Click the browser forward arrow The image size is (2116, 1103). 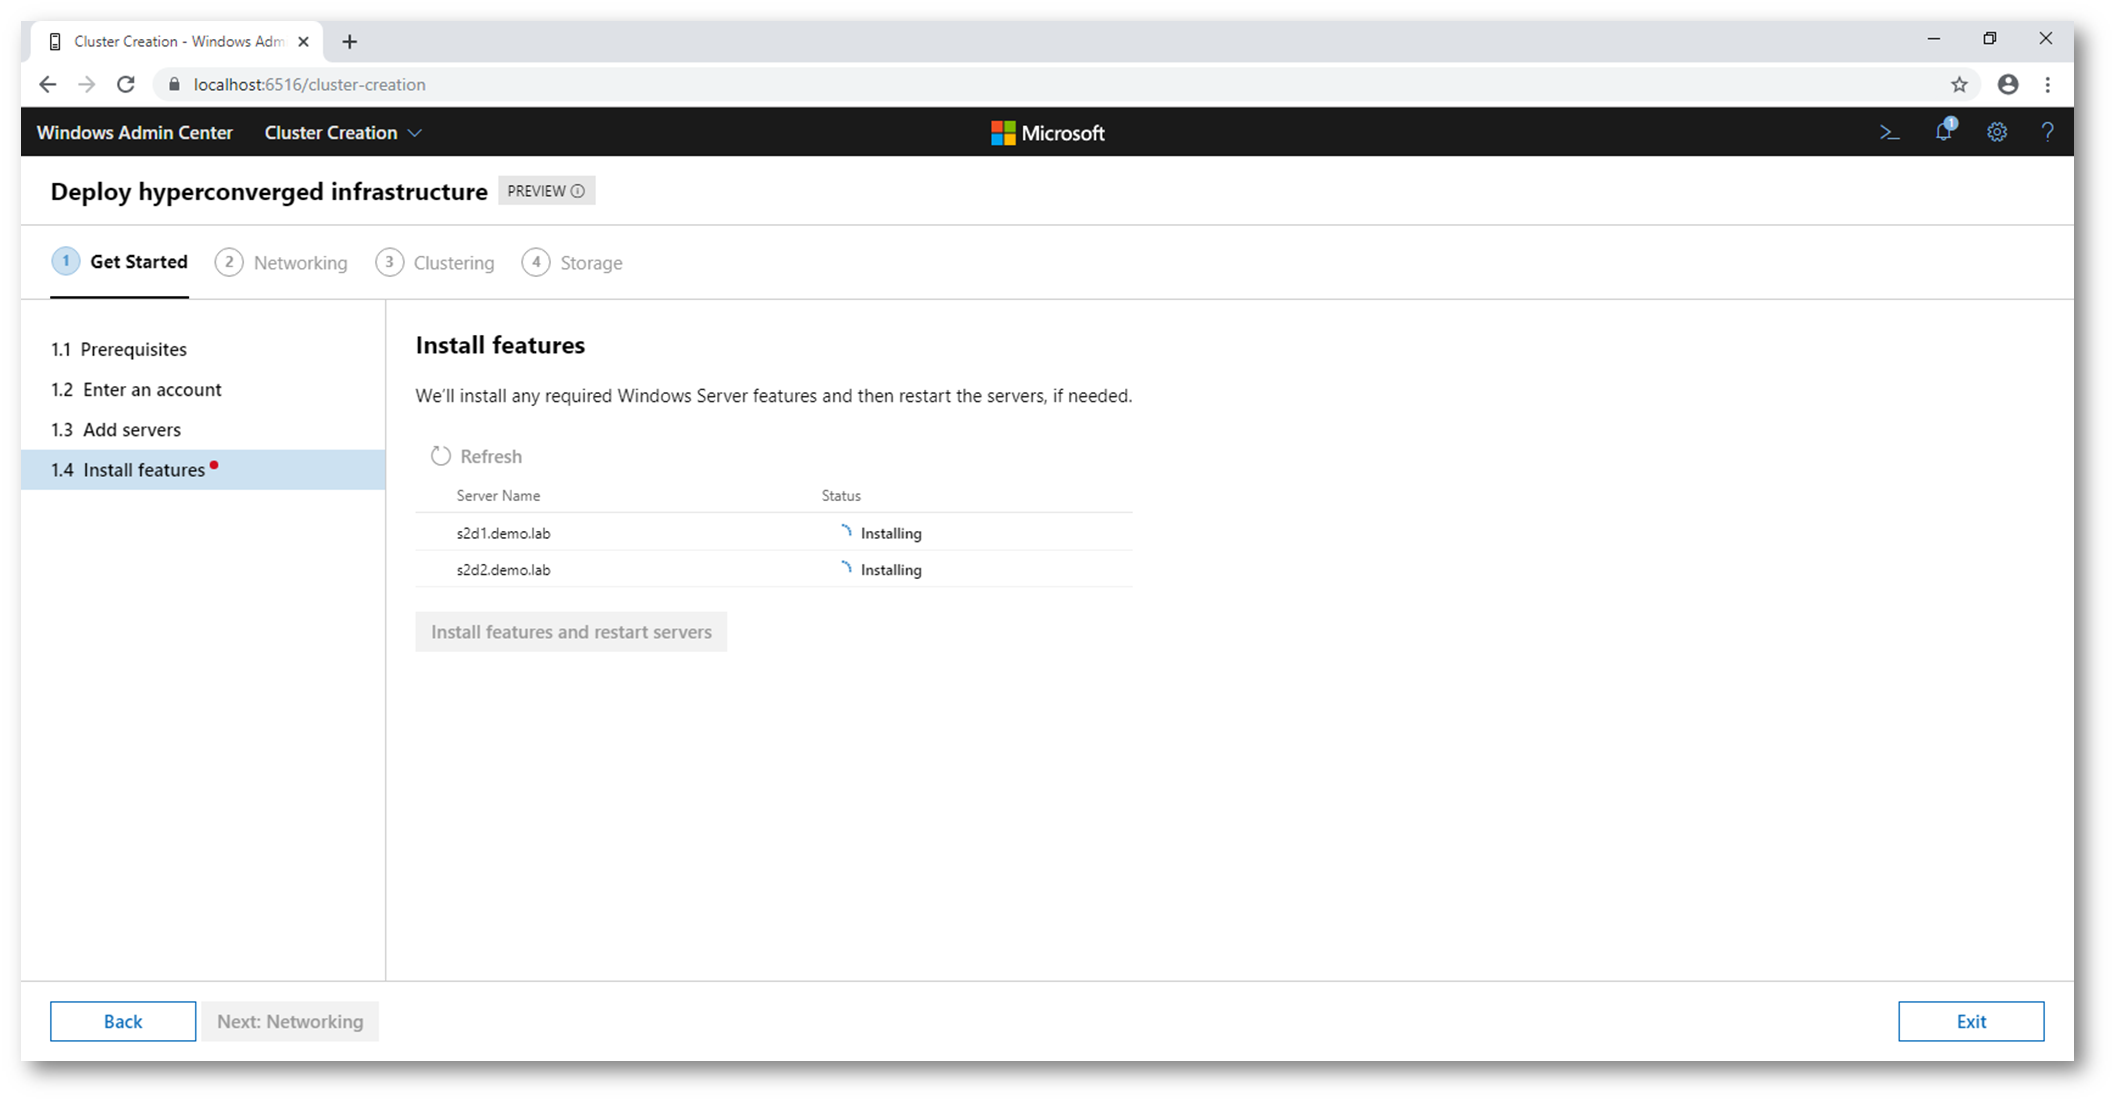coord(86,85)
